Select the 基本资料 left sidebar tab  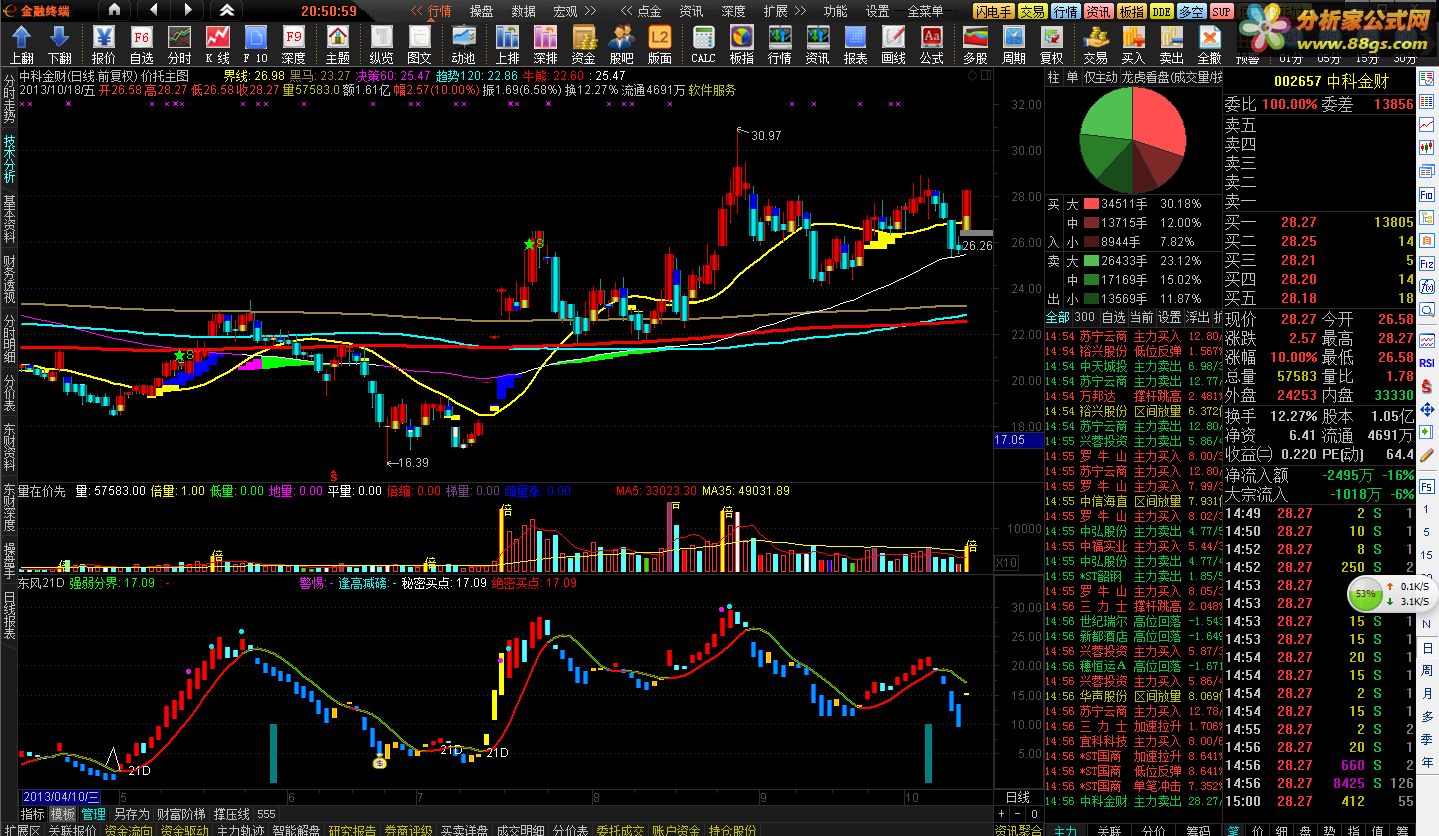[9, 219]
